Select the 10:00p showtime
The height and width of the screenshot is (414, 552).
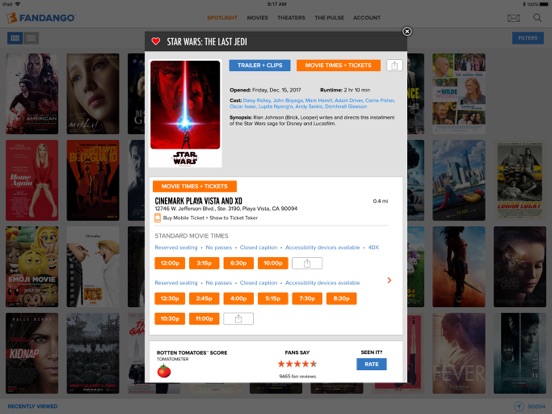pyautogui.click(x=273, y=263)
